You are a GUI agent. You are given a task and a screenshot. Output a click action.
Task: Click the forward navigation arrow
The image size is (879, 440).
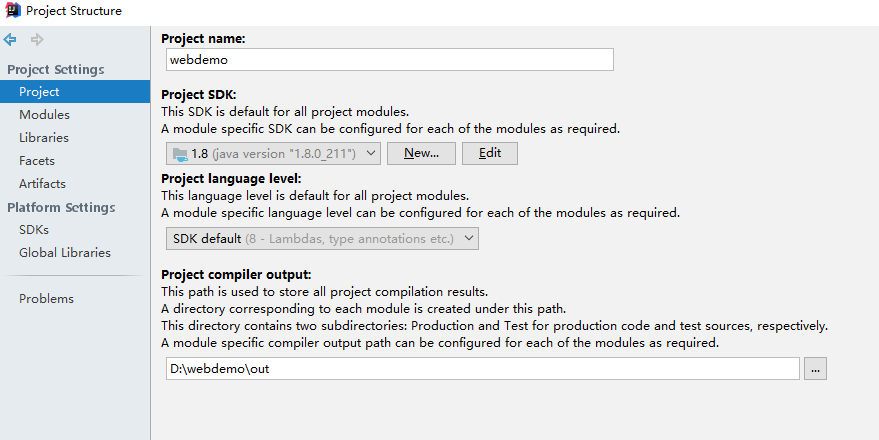click(37, 40)
